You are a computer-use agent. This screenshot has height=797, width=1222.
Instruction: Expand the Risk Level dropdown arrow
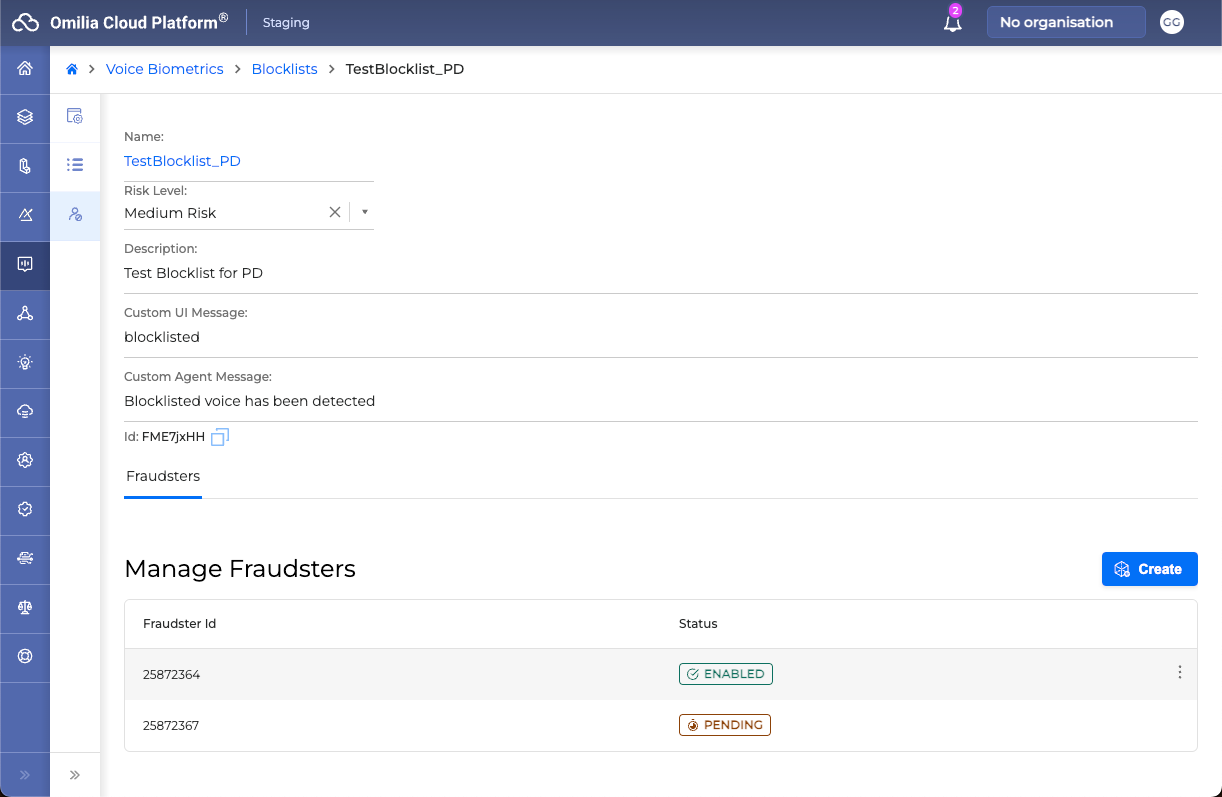(x=365, y=212)
